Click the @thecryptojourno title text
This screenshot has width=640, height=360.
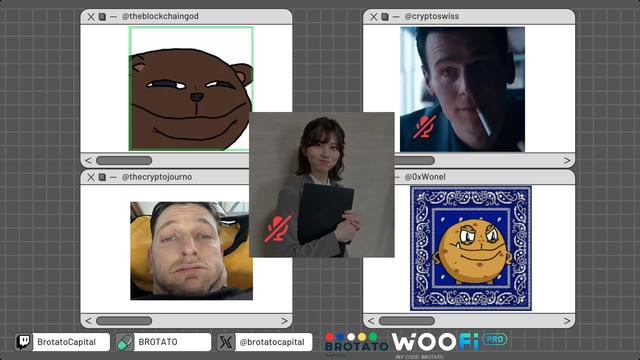pos(157,177)
